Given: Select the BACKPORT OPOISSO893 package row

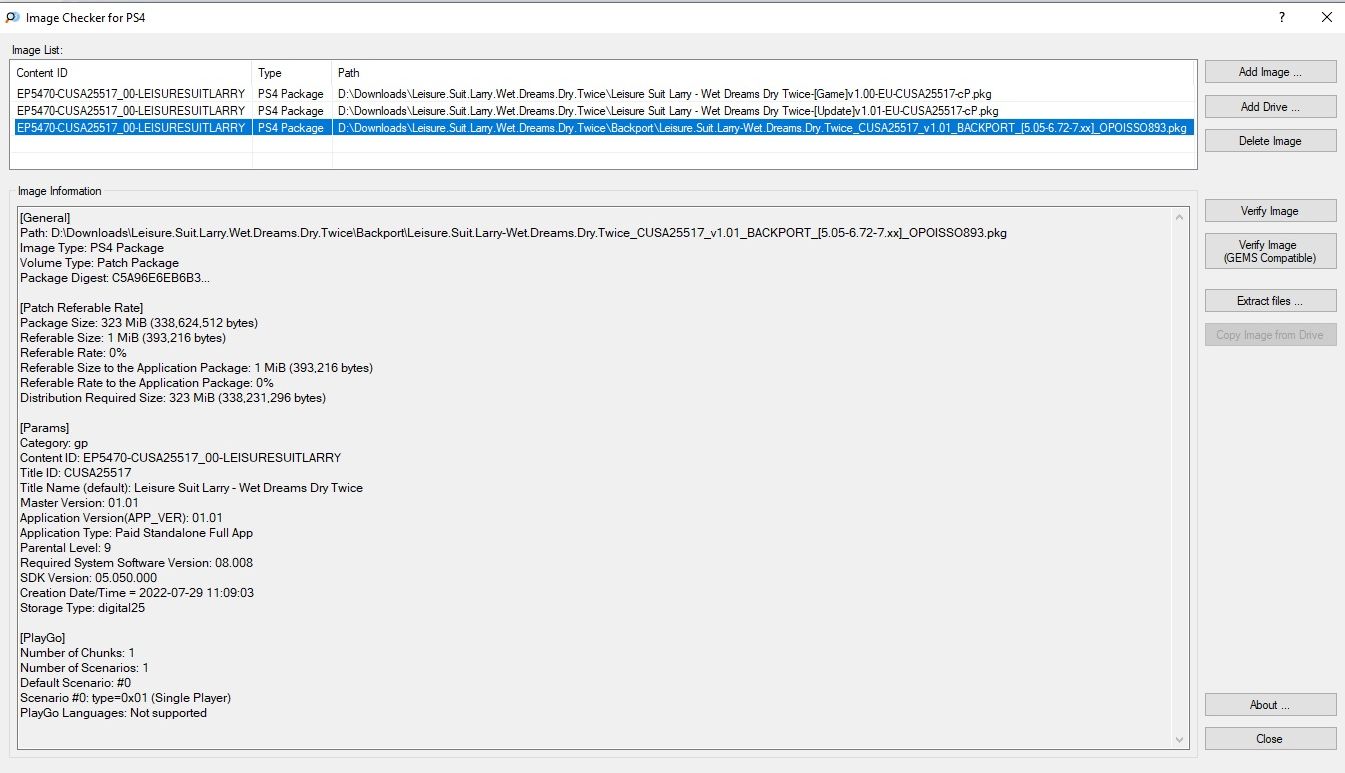Looking at the screenshot, I should coord(603,128).
